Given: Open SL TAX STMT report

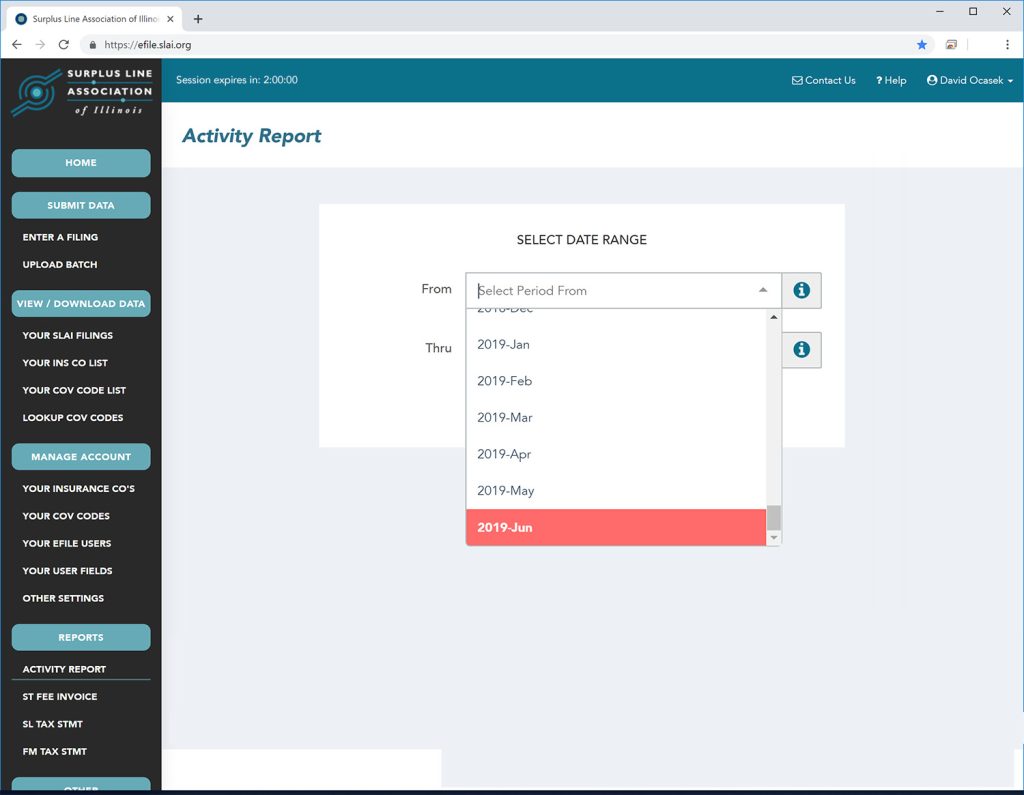Looking at the screenshot, I should 52,724.
